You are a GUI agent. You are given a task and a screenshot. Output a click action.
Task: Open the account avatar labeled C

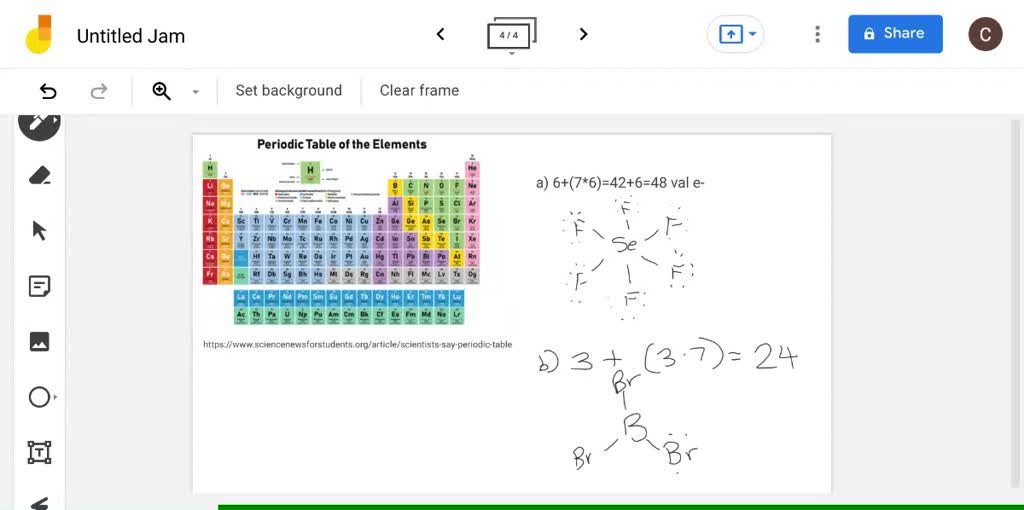[985, 34]
